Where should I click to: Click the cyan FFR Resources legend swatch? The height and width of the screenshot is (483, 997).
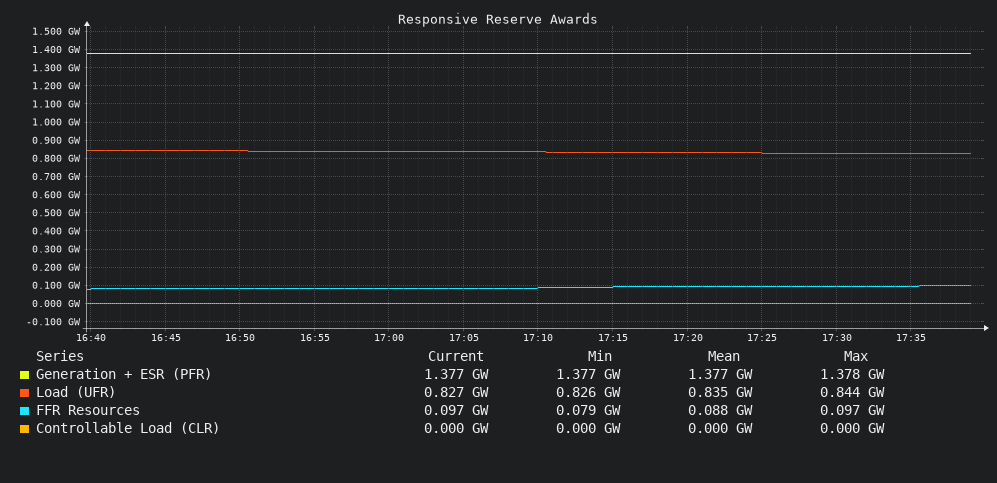pyautogui.click(x=24, y=411)
